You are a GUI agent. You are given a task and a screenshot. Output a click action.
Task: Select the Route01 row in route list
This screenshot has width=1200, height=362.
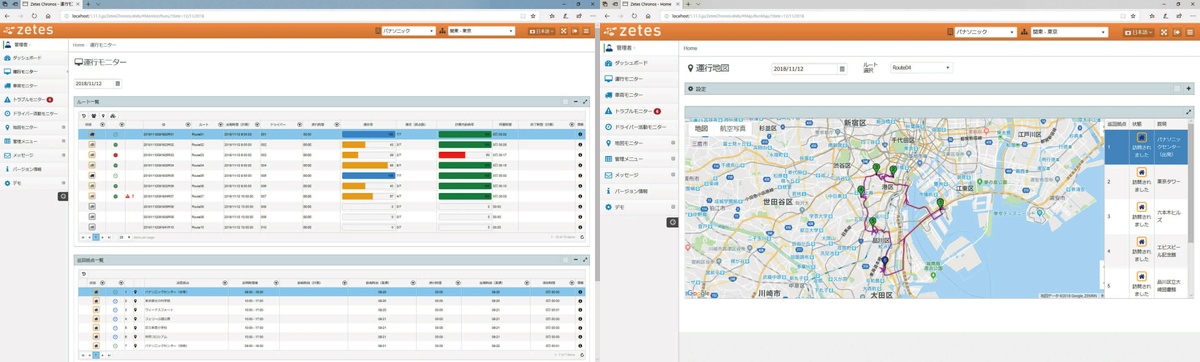pyautogui.click(x=331, y=134)
